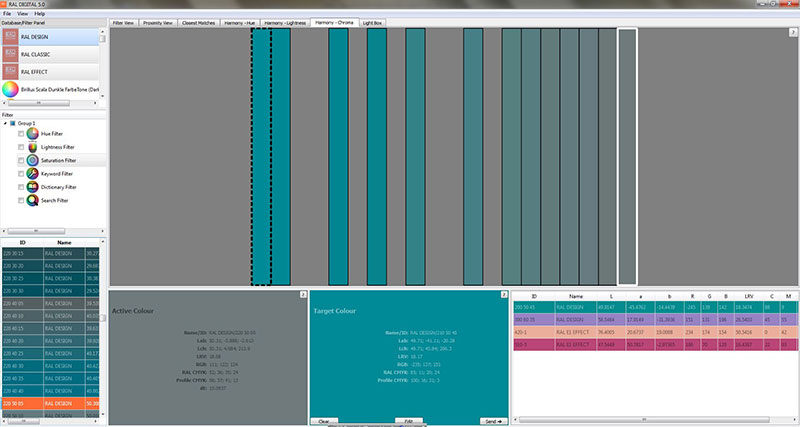This screenshot has height=427, width=800.
Task: Enable the Hue Filter checkbox
Action: (x=21, y=134)
